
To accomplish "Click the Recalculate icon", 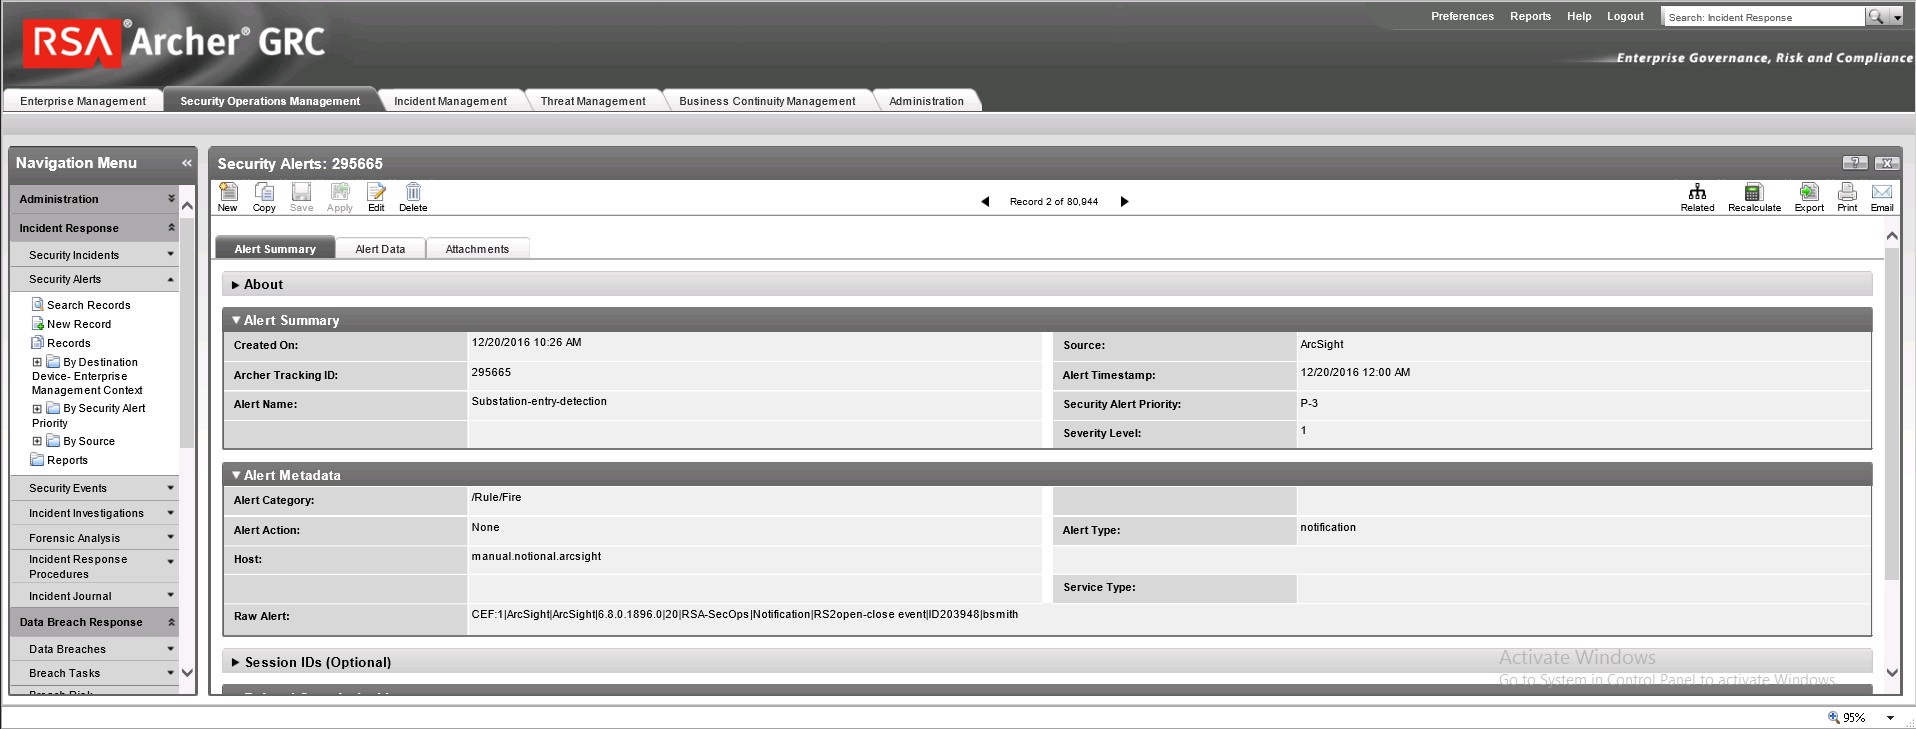I will [x=1754, y=197].
